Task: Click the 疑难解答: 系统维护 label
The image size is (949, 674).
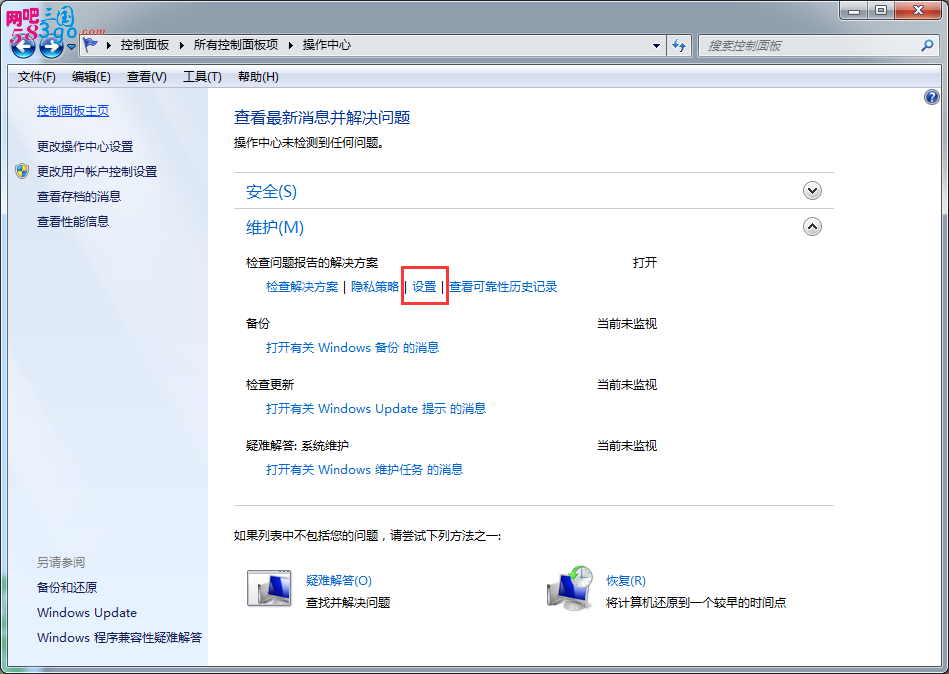Action: [x=297, y=447]
